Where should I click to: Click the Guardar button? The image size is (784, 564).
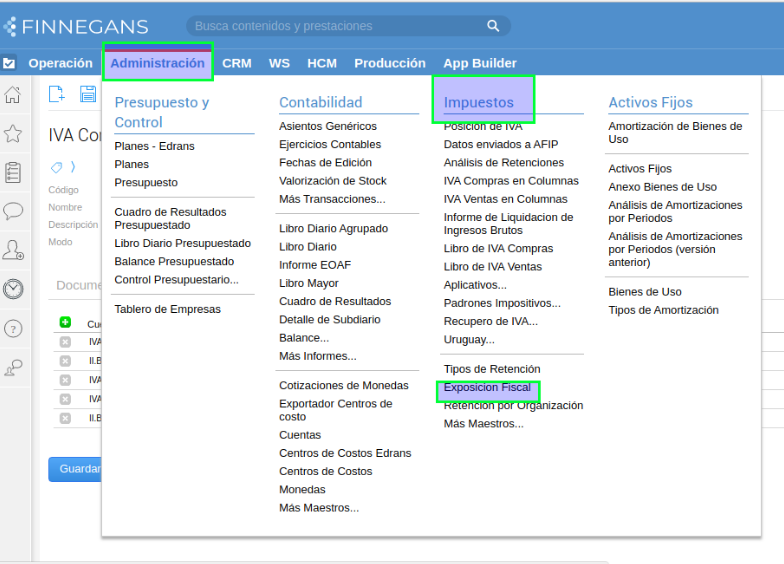click(75, 469)
